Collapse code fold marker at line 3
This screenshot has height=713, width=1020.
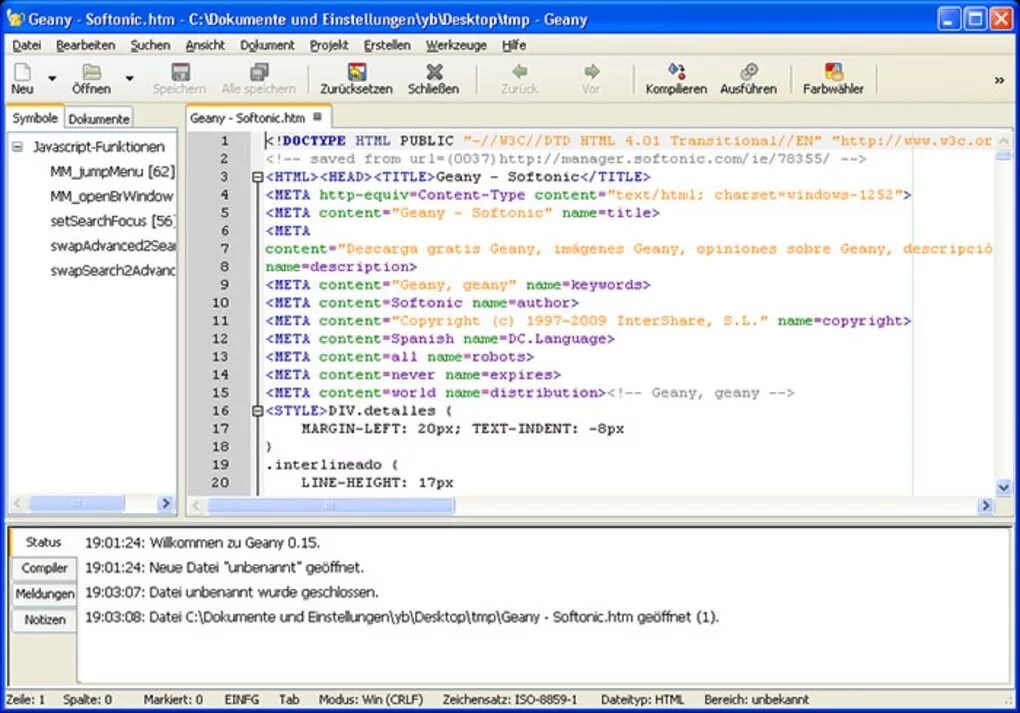257,177
